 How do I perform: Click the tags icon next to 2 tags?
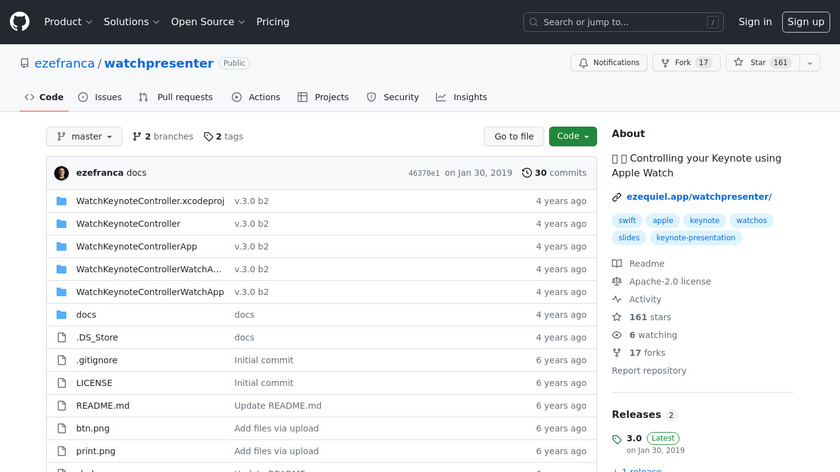[208, 137]
